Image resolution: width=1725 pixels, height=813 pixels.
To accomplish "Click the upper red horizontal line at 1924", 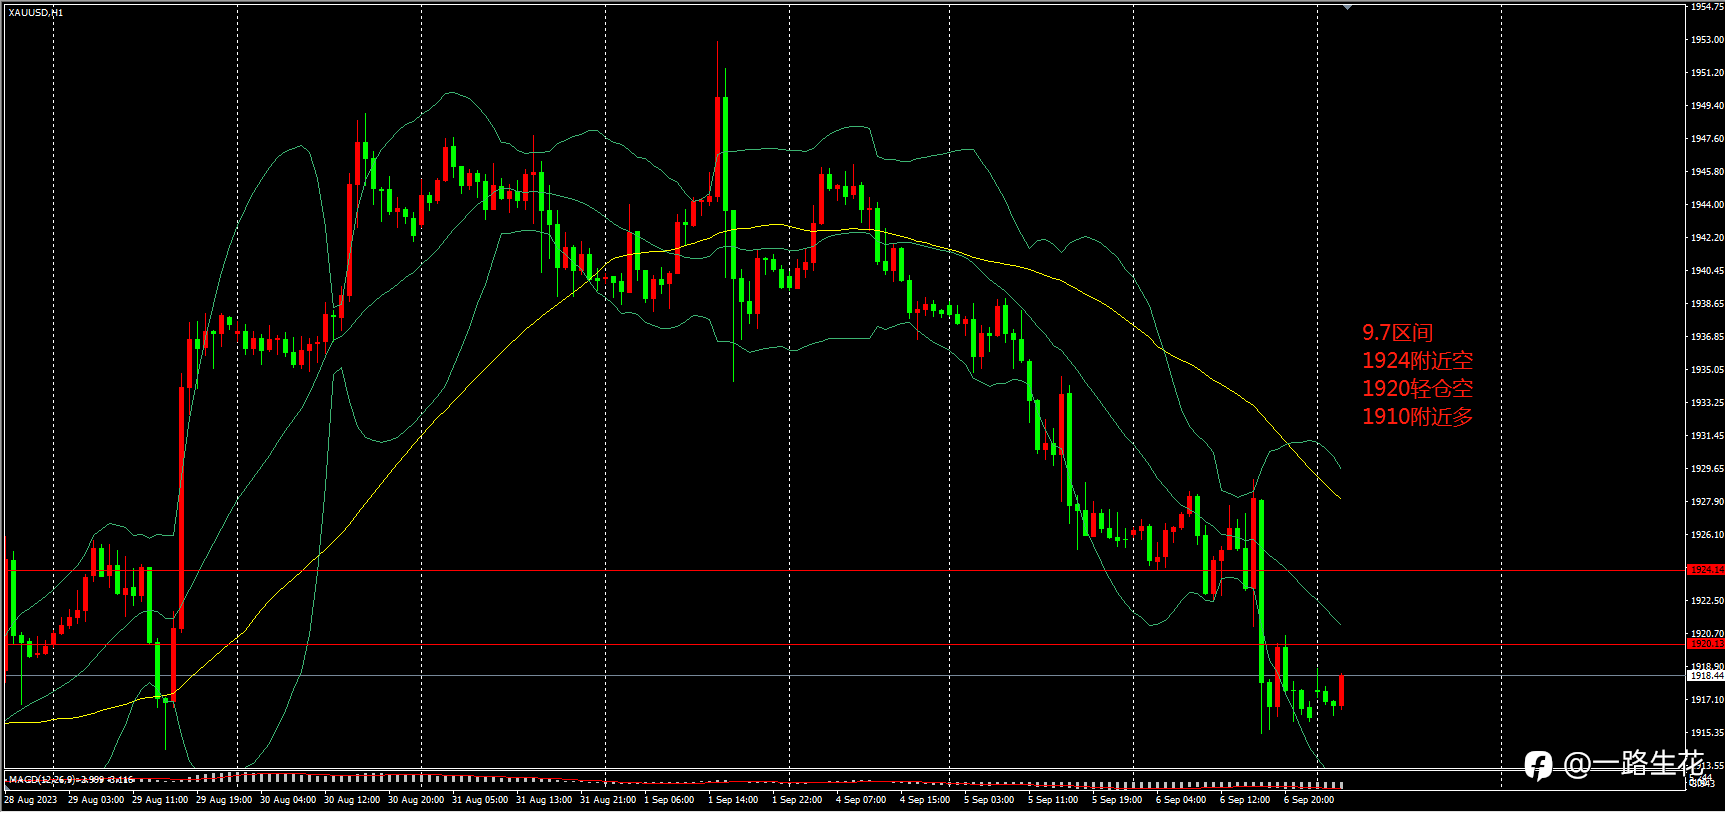I will [x=845, y=571].
